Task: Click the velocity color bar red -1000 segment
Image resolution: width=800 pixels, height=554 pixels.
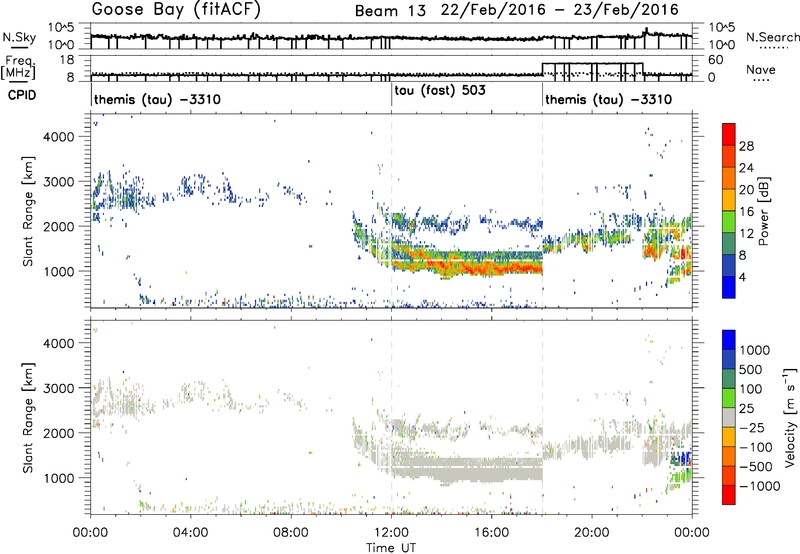Action: click(x=729, y=495)
